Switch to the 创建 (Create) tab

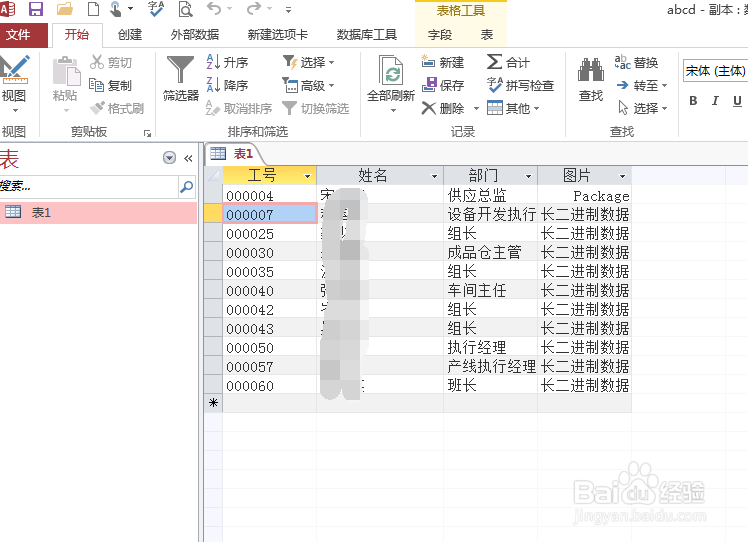click(x=130, y=35)
